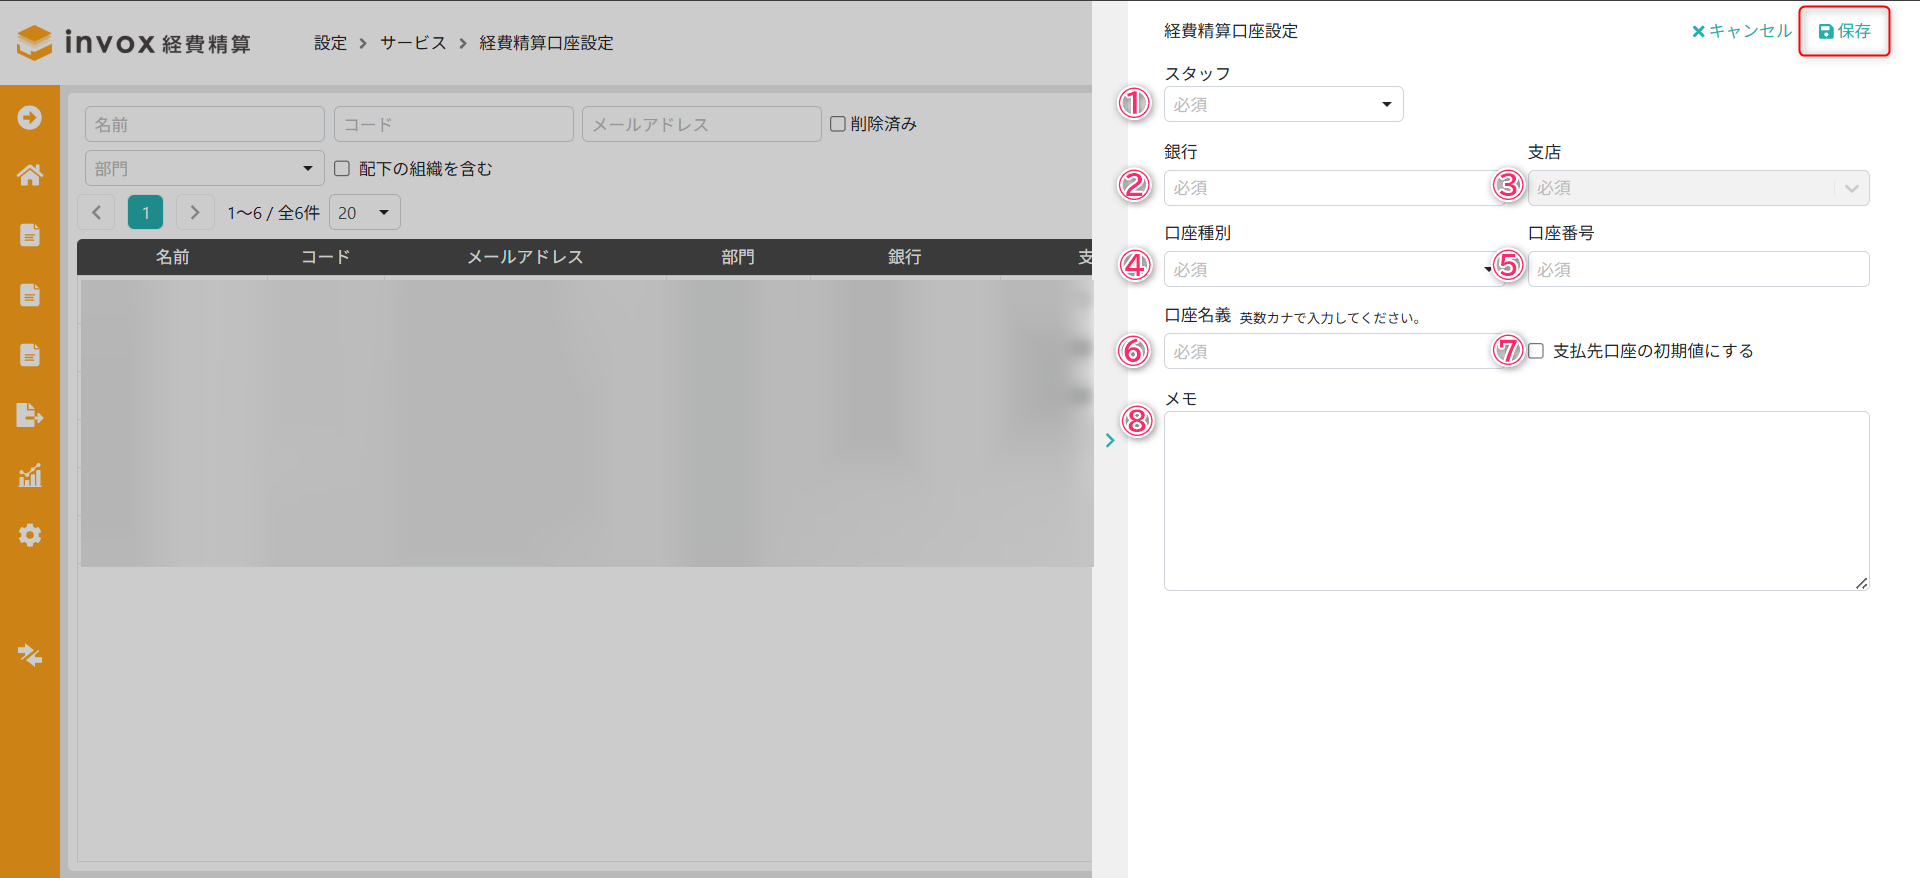Viewport: 1920px width, 878px height.
Task: Open the bar chart icon in the sidebar
Action: coord(30,475)
